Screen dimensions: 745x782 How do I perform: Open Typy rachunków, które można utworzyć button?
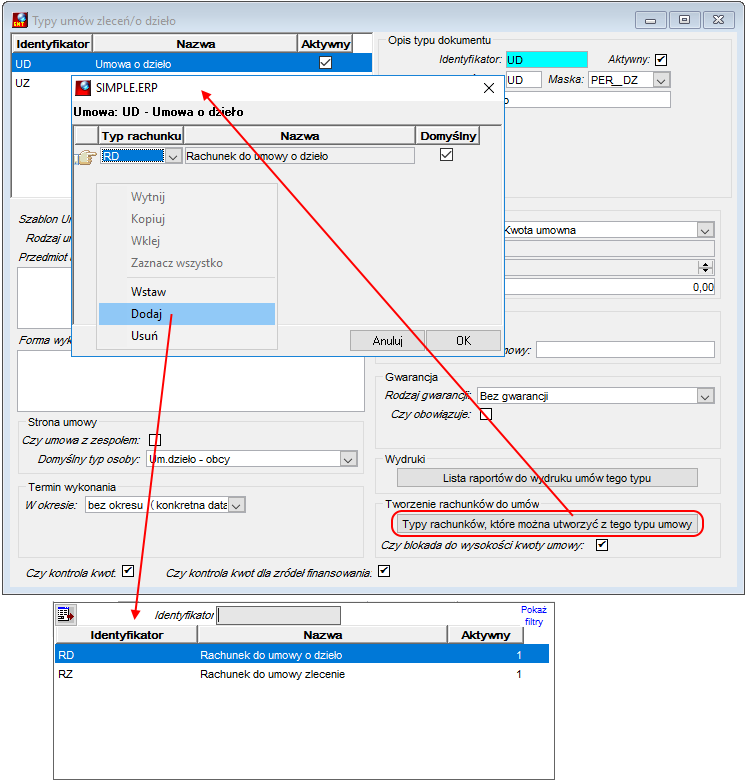(x=547, y=524)
